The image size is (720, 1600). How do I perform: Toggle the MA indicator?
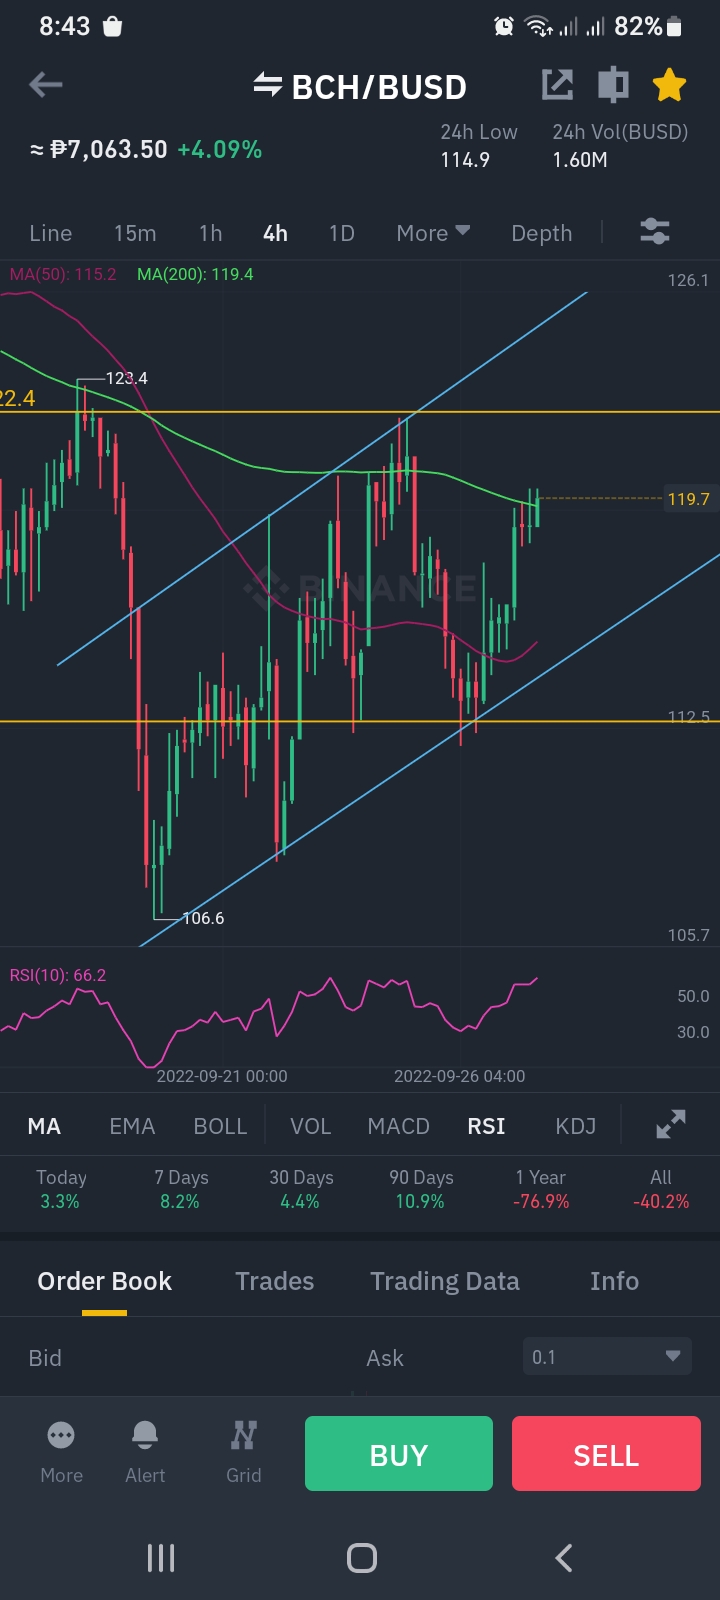coord(44,1126)
